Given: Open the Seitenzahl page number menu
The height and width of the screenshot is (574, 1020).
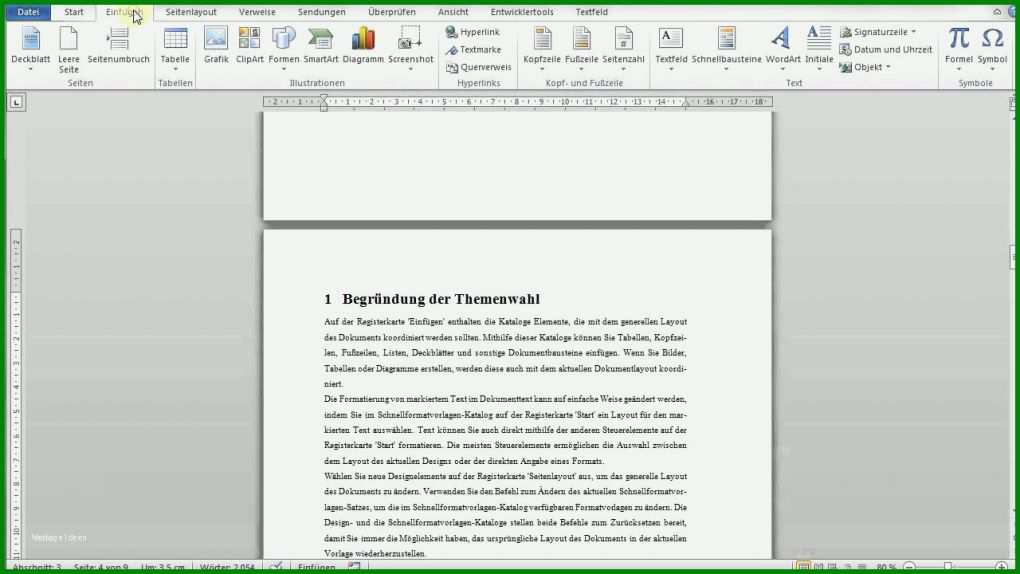Looking at the screenshot, I should click(x=623, y=49).
